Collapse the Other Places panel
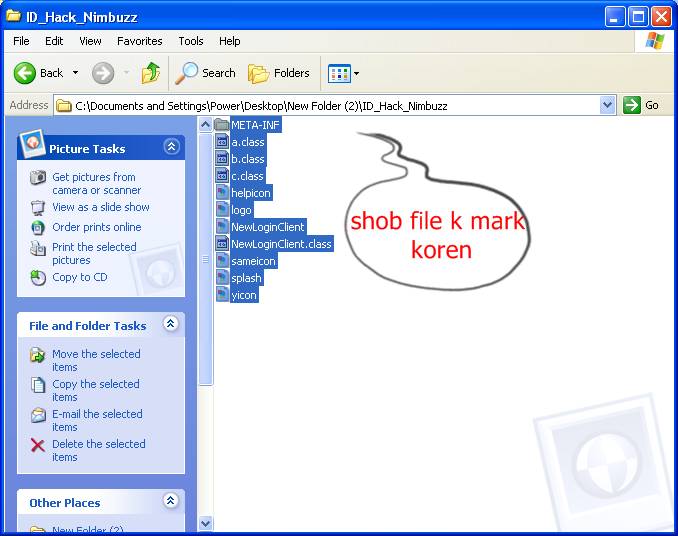The height and width of the screenshot is (536, 678). [170, 501]
